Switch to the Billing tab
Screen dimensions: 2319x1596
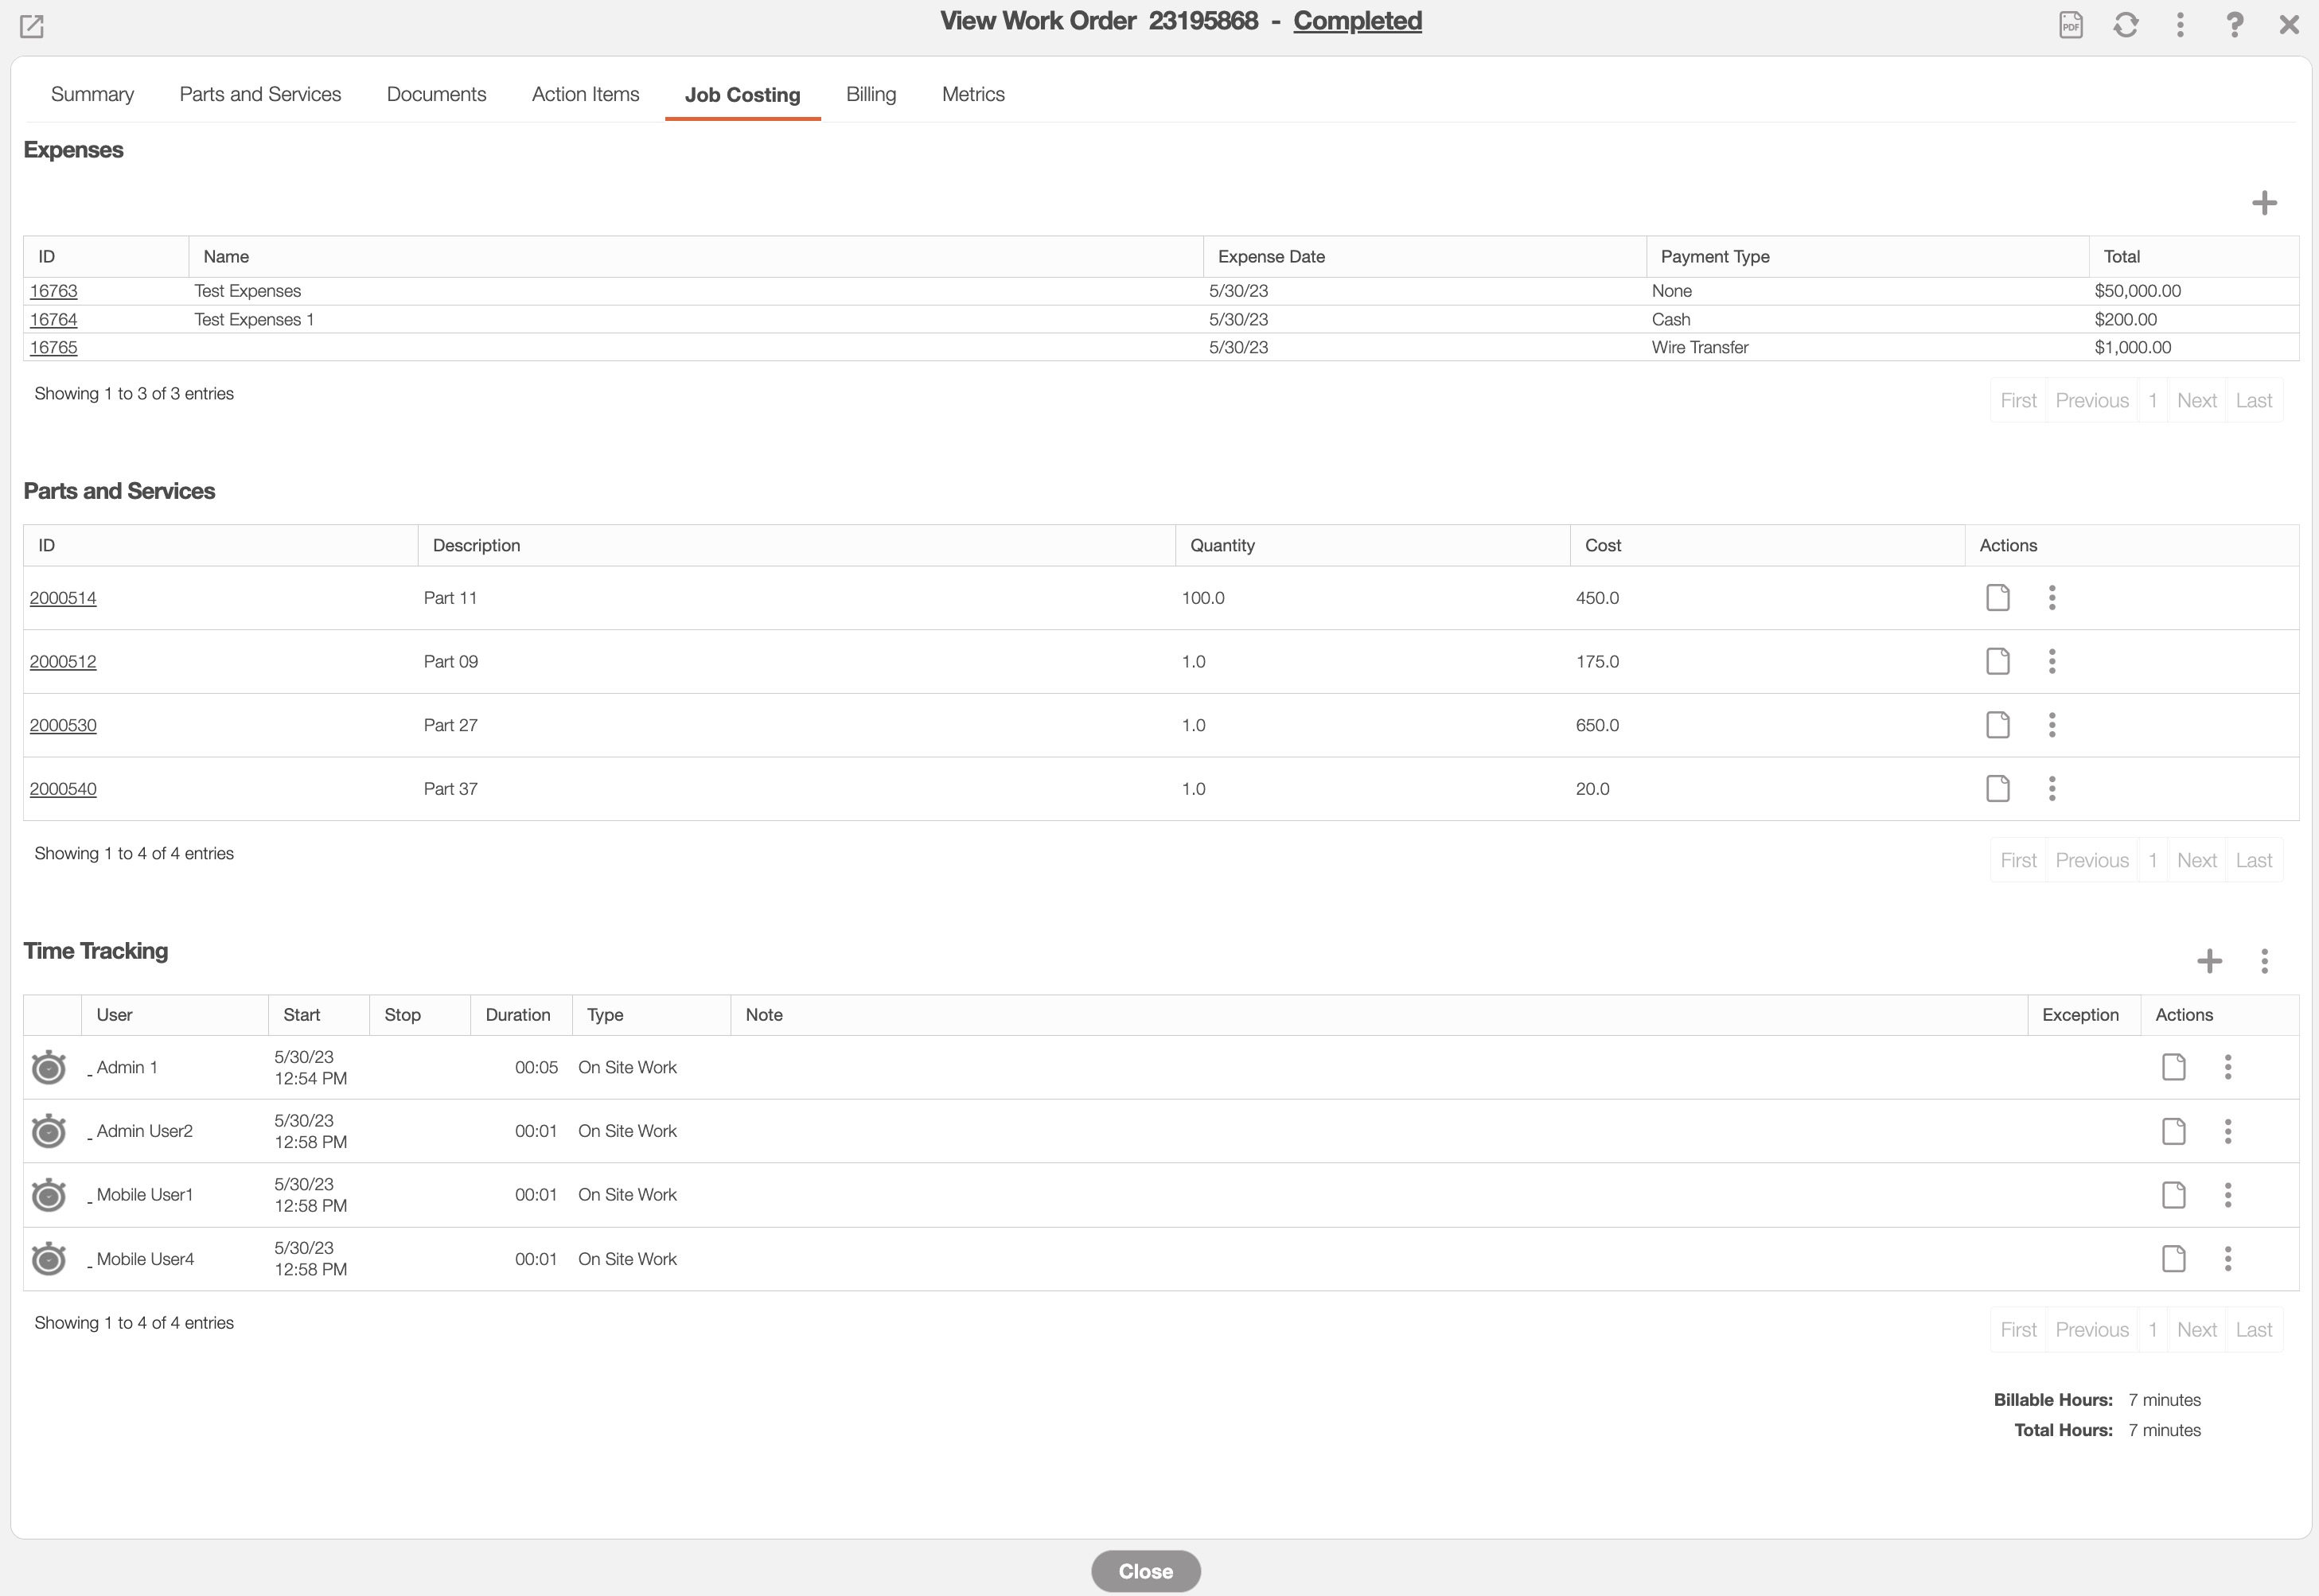click(x=870, y=94)
